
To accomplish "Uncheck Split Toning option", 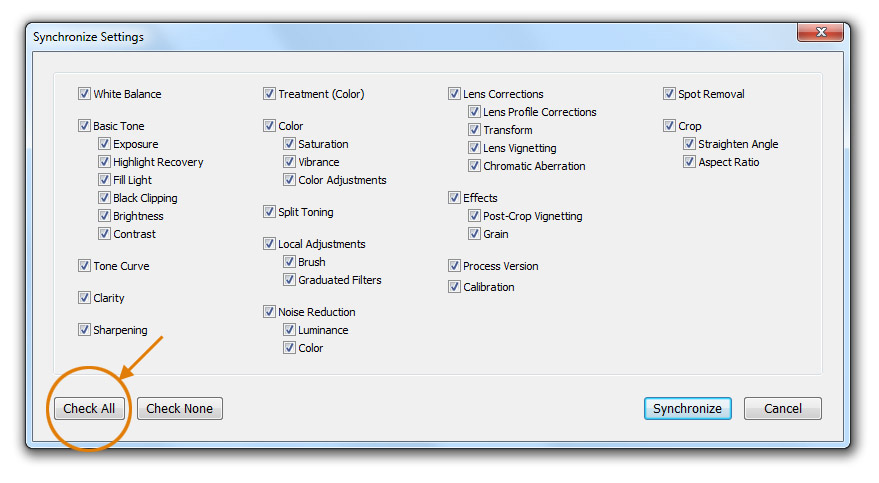I will (269, 212).
